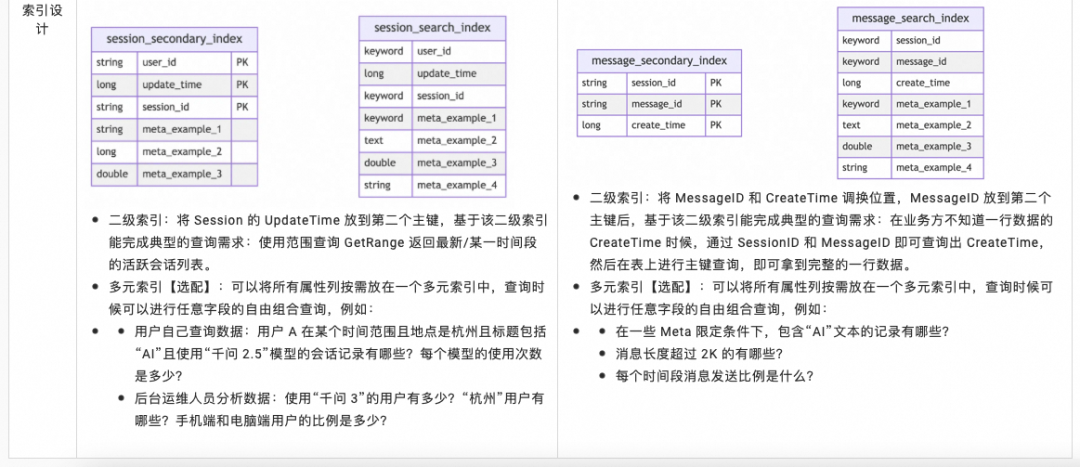This screenshot has width=1080, height=467.
Task: Select the session_search_index table title
Action: 433,28
